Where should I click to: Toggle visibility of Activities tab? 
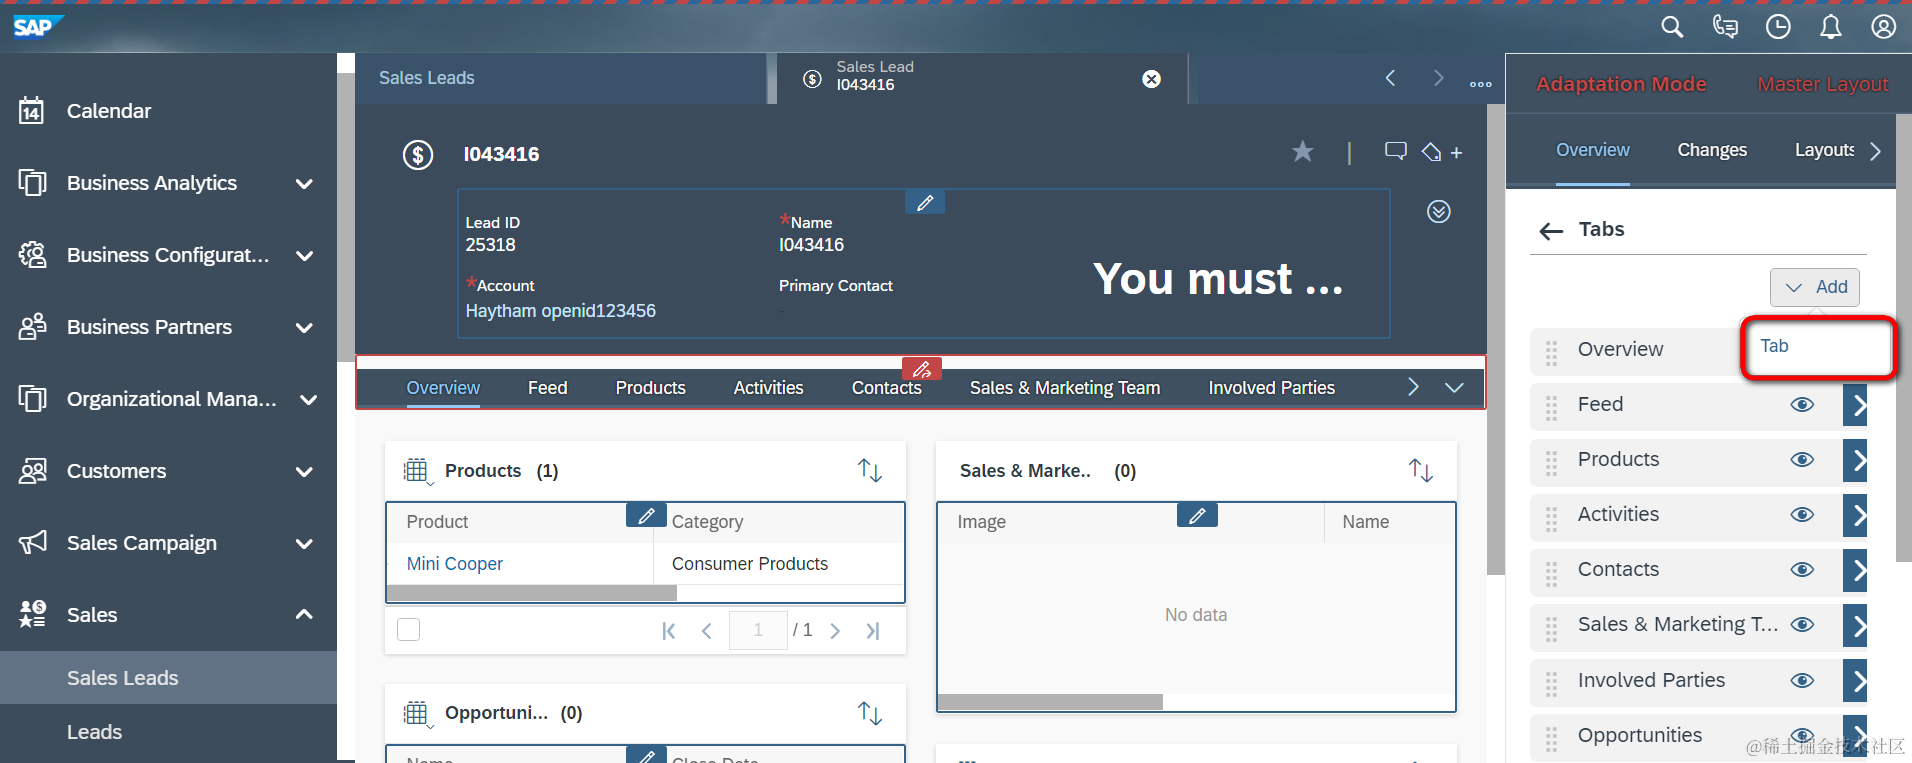[1802, 515]
